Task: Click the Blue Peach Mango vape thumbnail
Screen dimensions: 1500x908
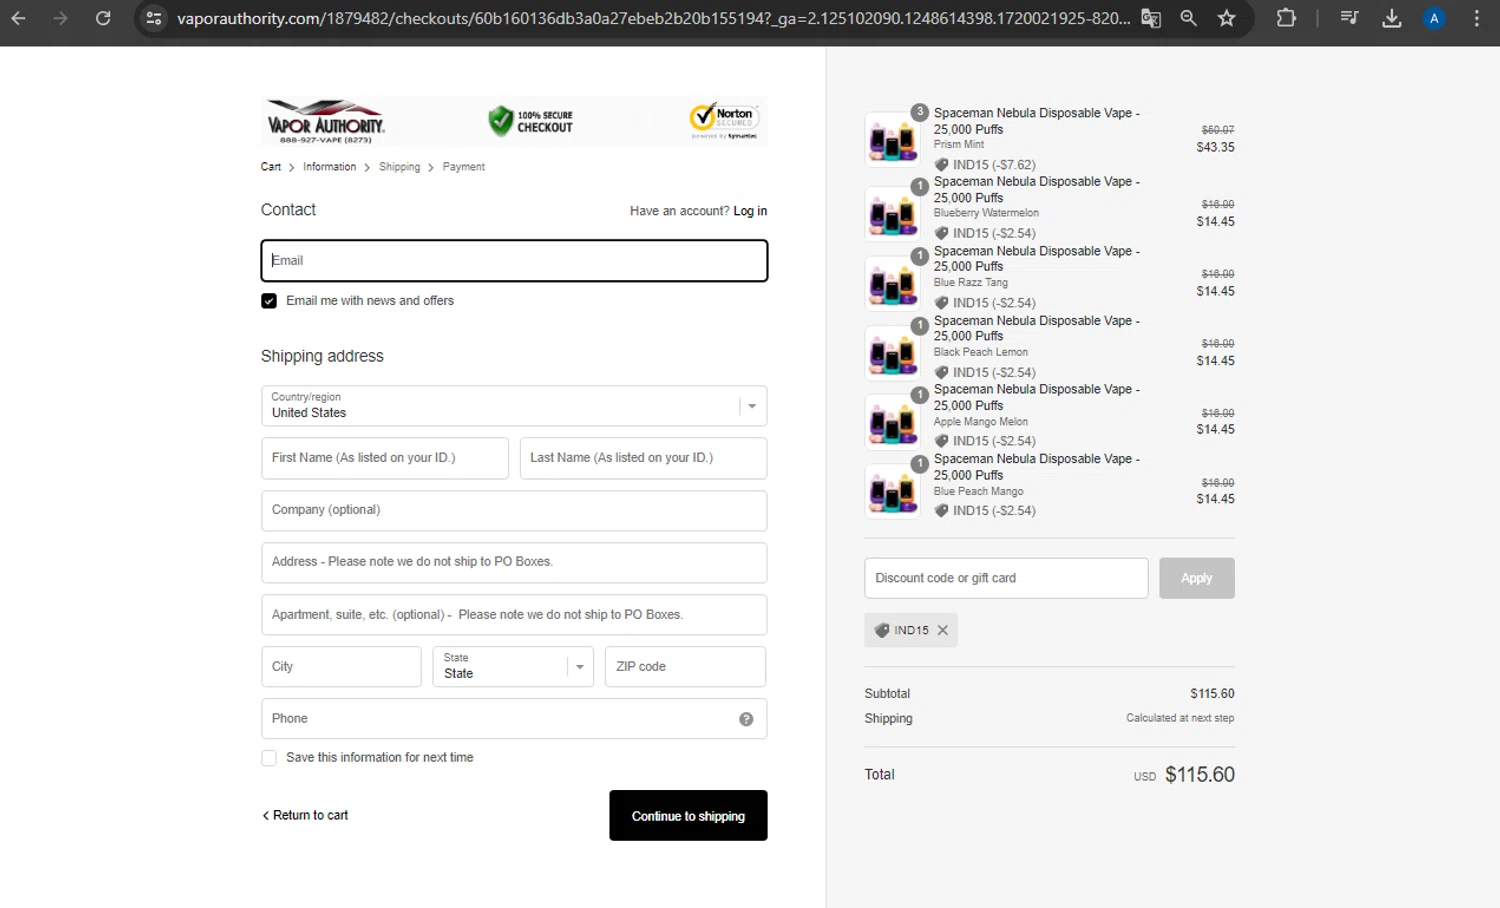Action: point(892,491)
